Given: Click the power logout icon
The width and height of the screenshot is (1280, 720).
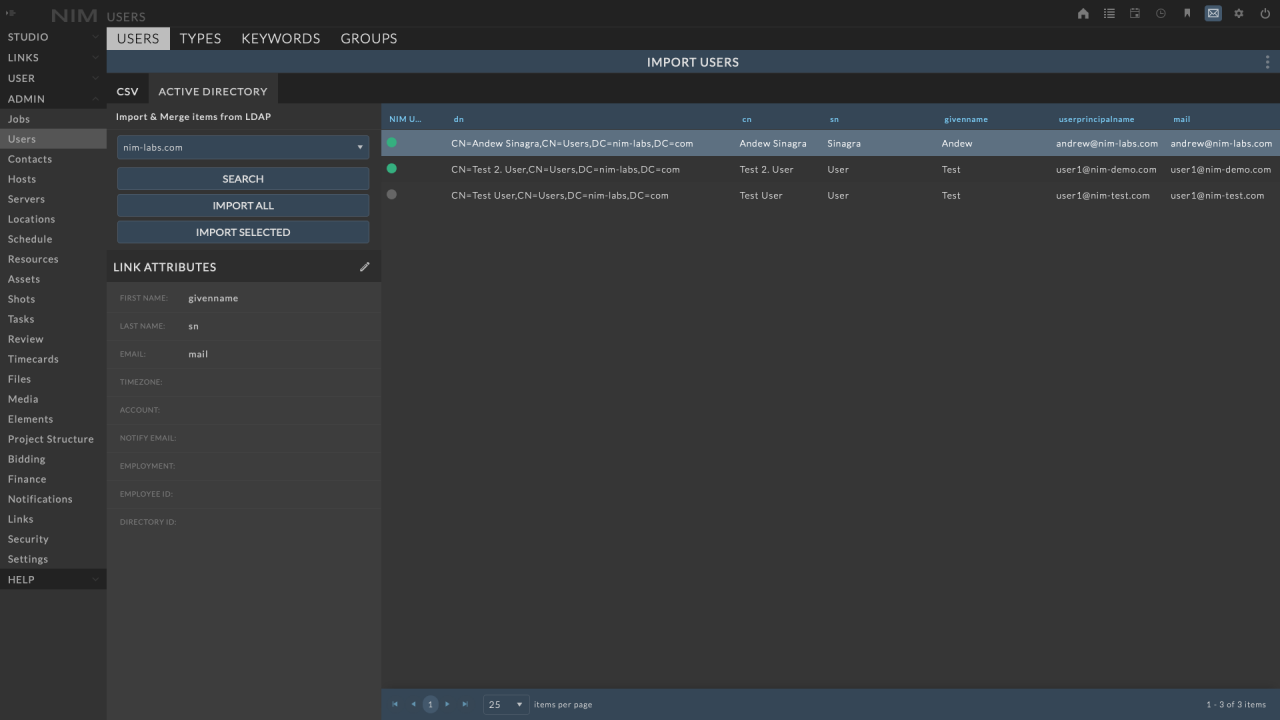Looking at the screenshot, I should pos(1265,14).
